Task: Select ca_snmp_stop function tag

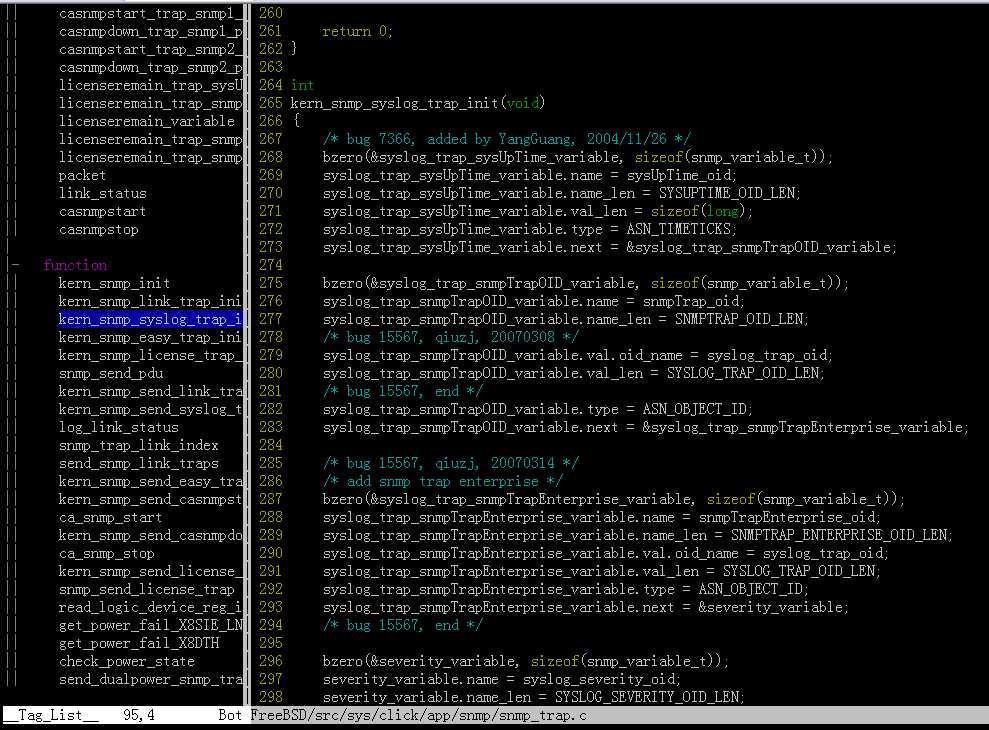Action: (x=107, y=553)
